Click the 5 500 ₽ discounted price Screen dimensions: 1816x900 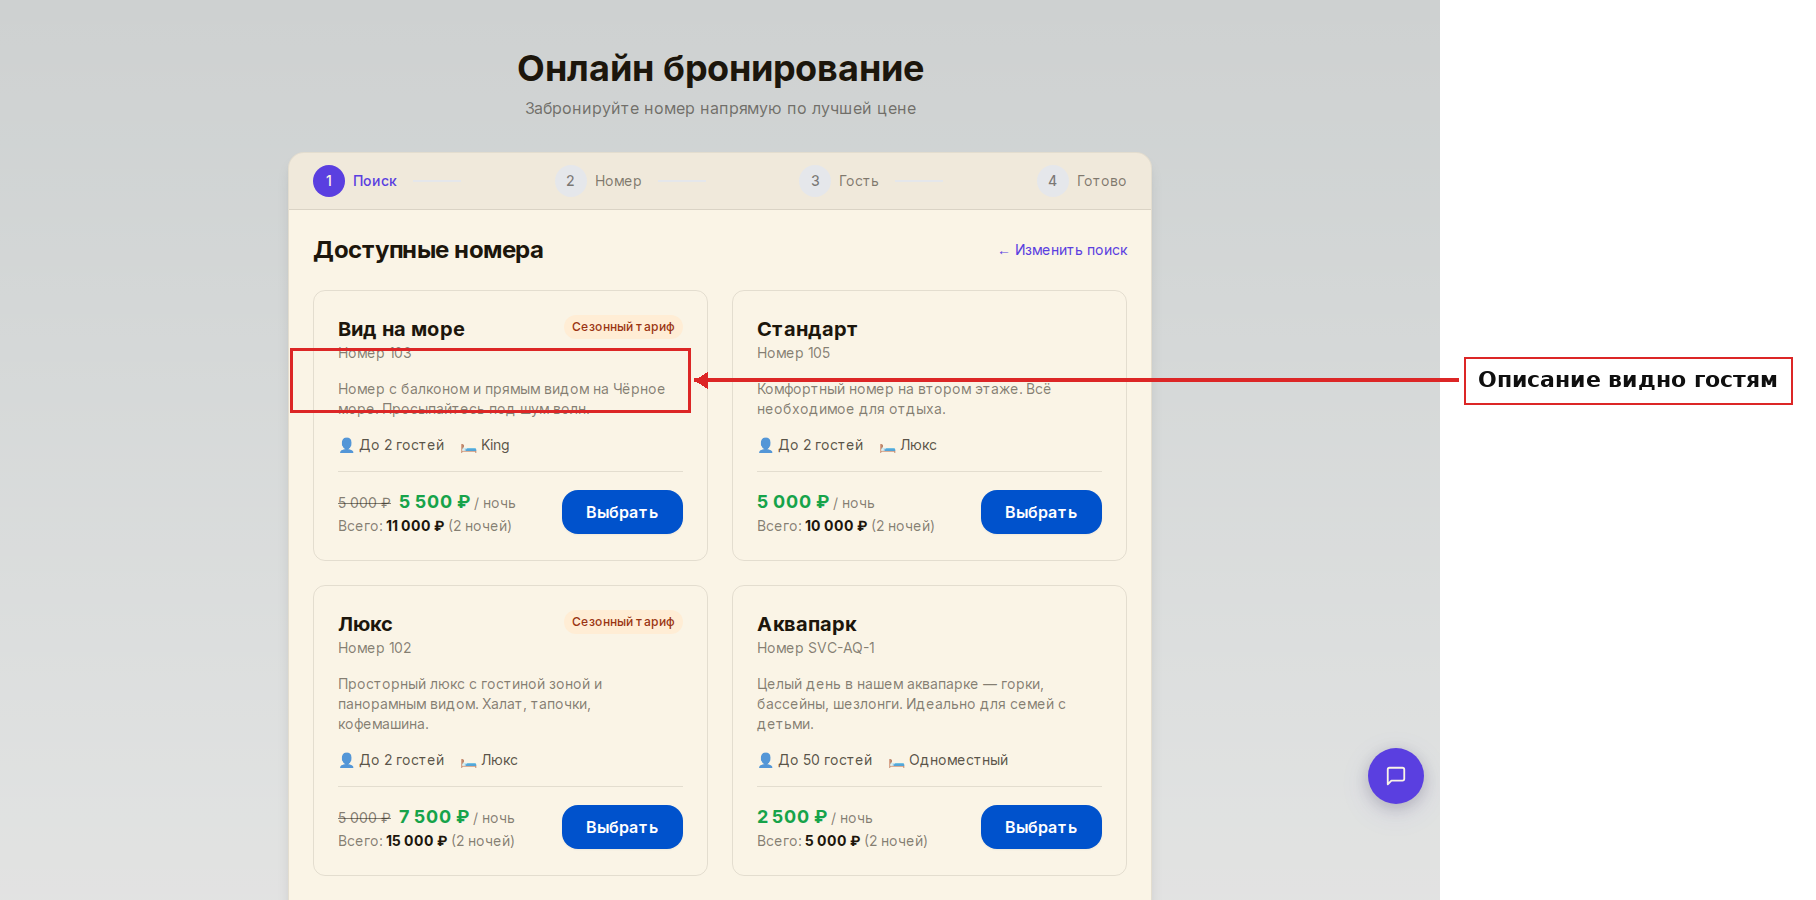point(434,502)
